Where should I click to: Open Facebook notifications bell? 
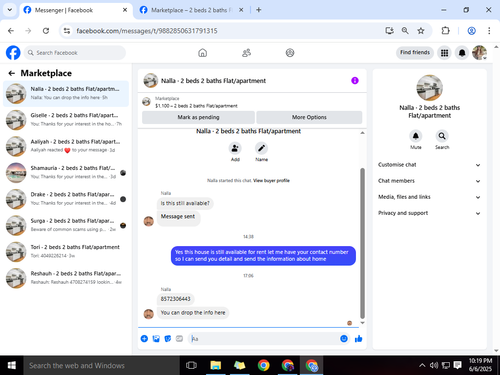pos(462,53)
